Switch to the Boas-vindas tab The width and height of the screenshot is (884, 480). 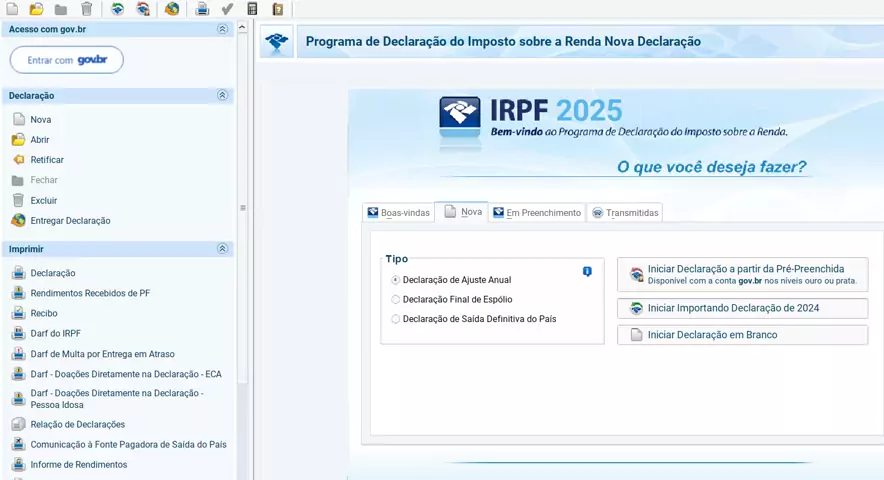click(399, 213)
